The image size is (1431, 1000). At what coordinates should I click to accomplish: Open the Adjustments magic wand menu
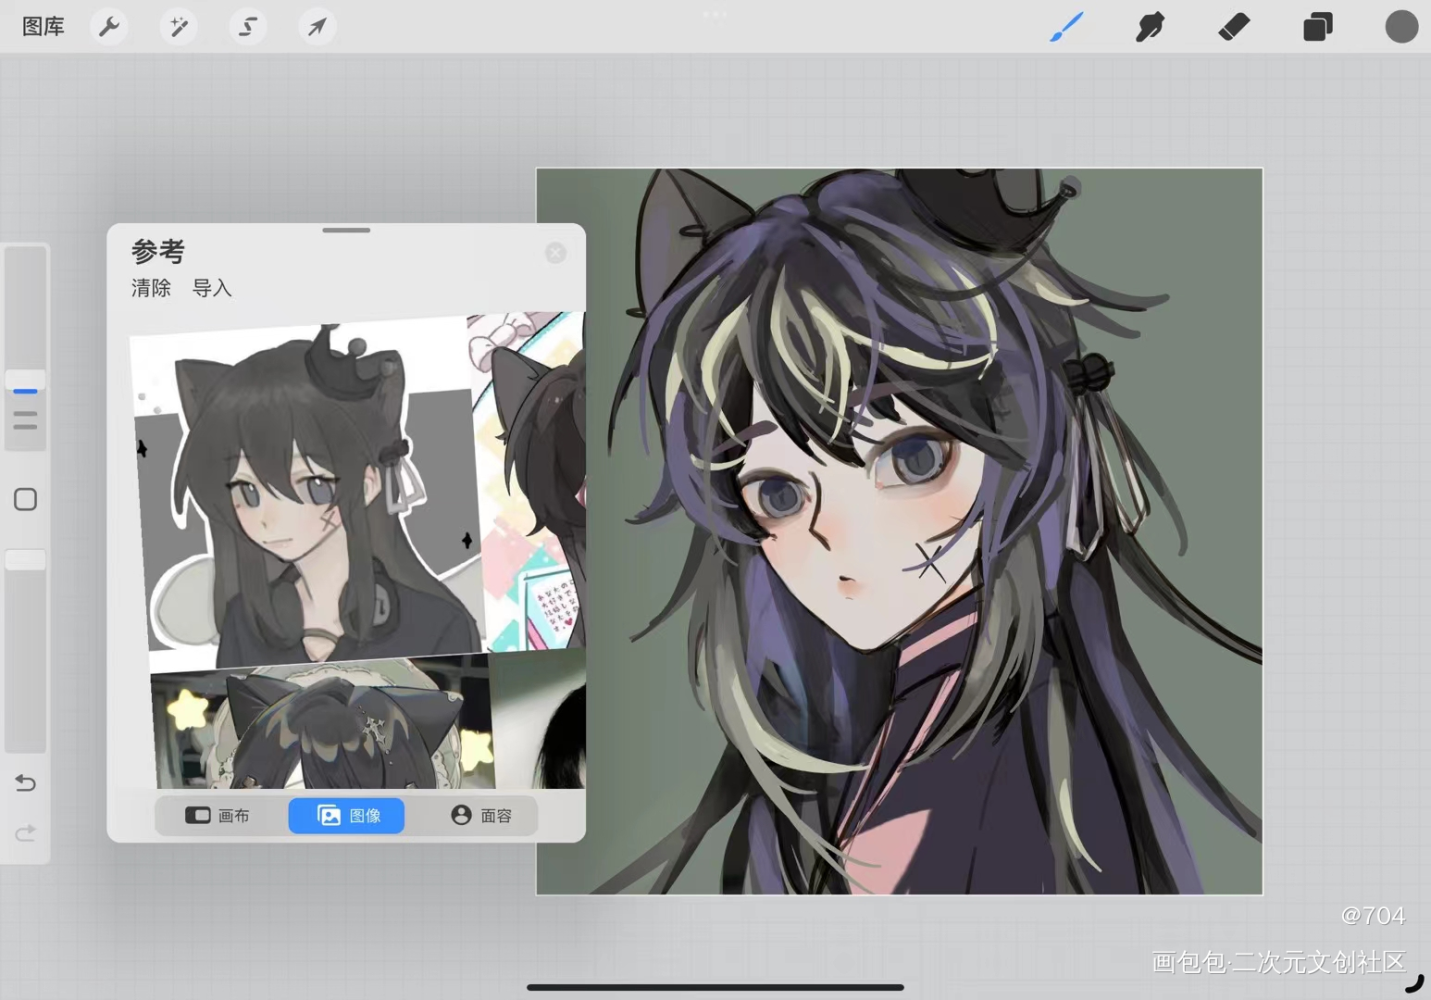(x=179, y=27)
